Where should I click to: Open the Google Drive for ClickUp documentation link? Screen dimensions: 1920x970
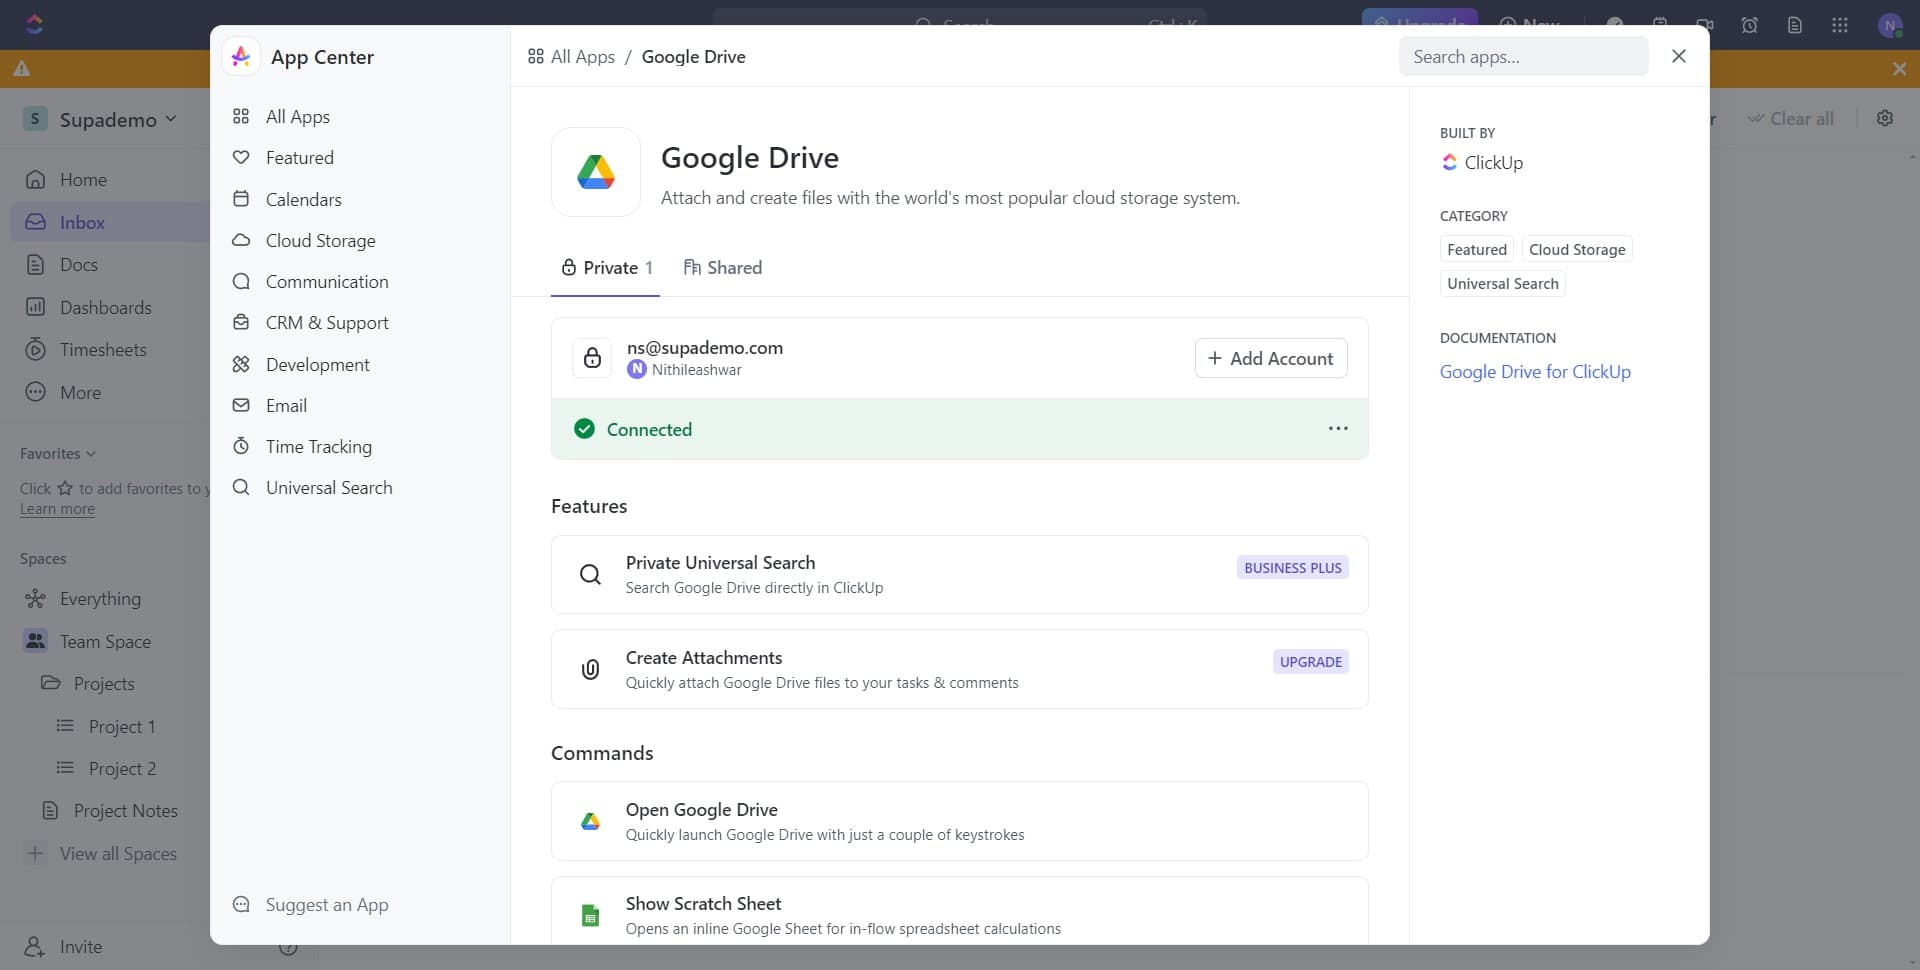tap(1536, 371)
